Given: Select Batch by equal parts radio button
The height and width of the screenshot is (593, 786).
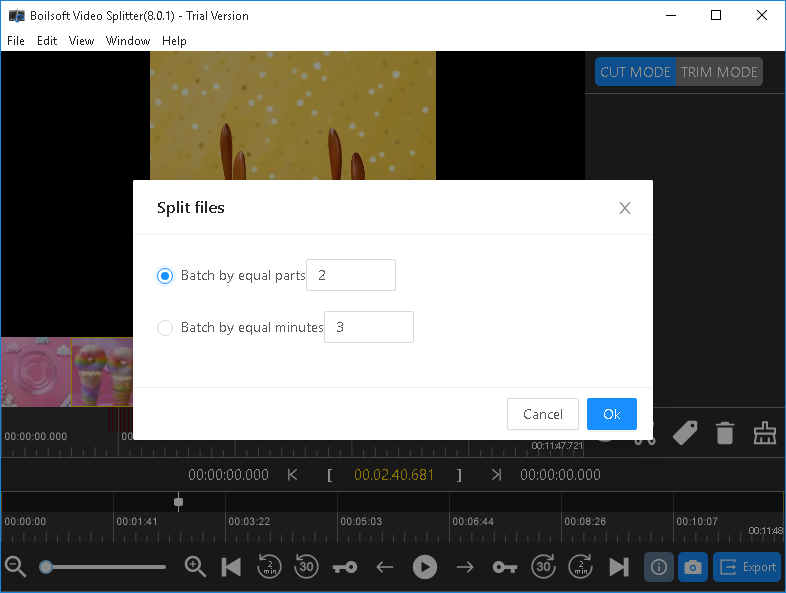Looking at the screenshot, I should (166, 276).
